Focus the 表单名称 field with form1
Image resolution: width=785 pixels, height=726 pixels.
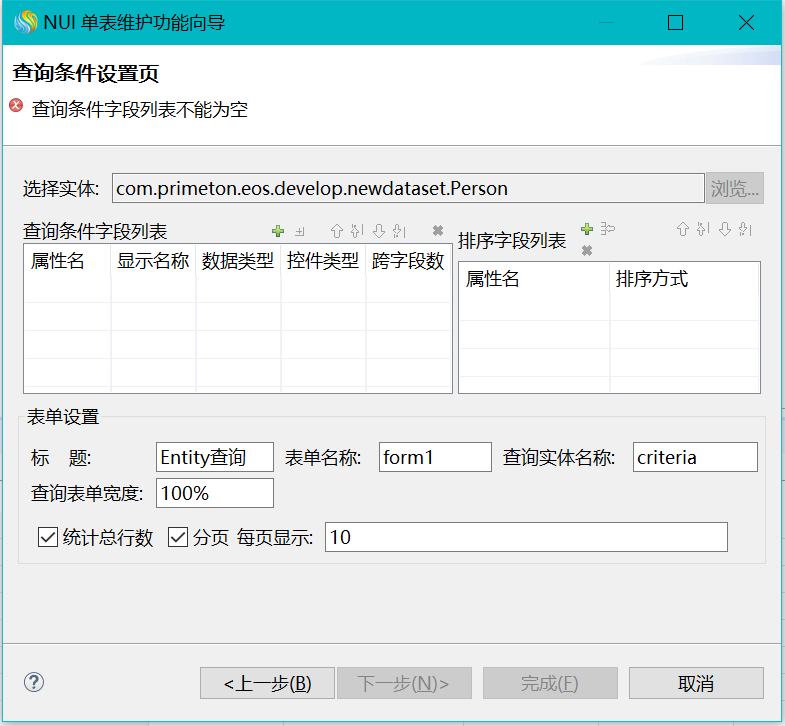tap(435, 458)
